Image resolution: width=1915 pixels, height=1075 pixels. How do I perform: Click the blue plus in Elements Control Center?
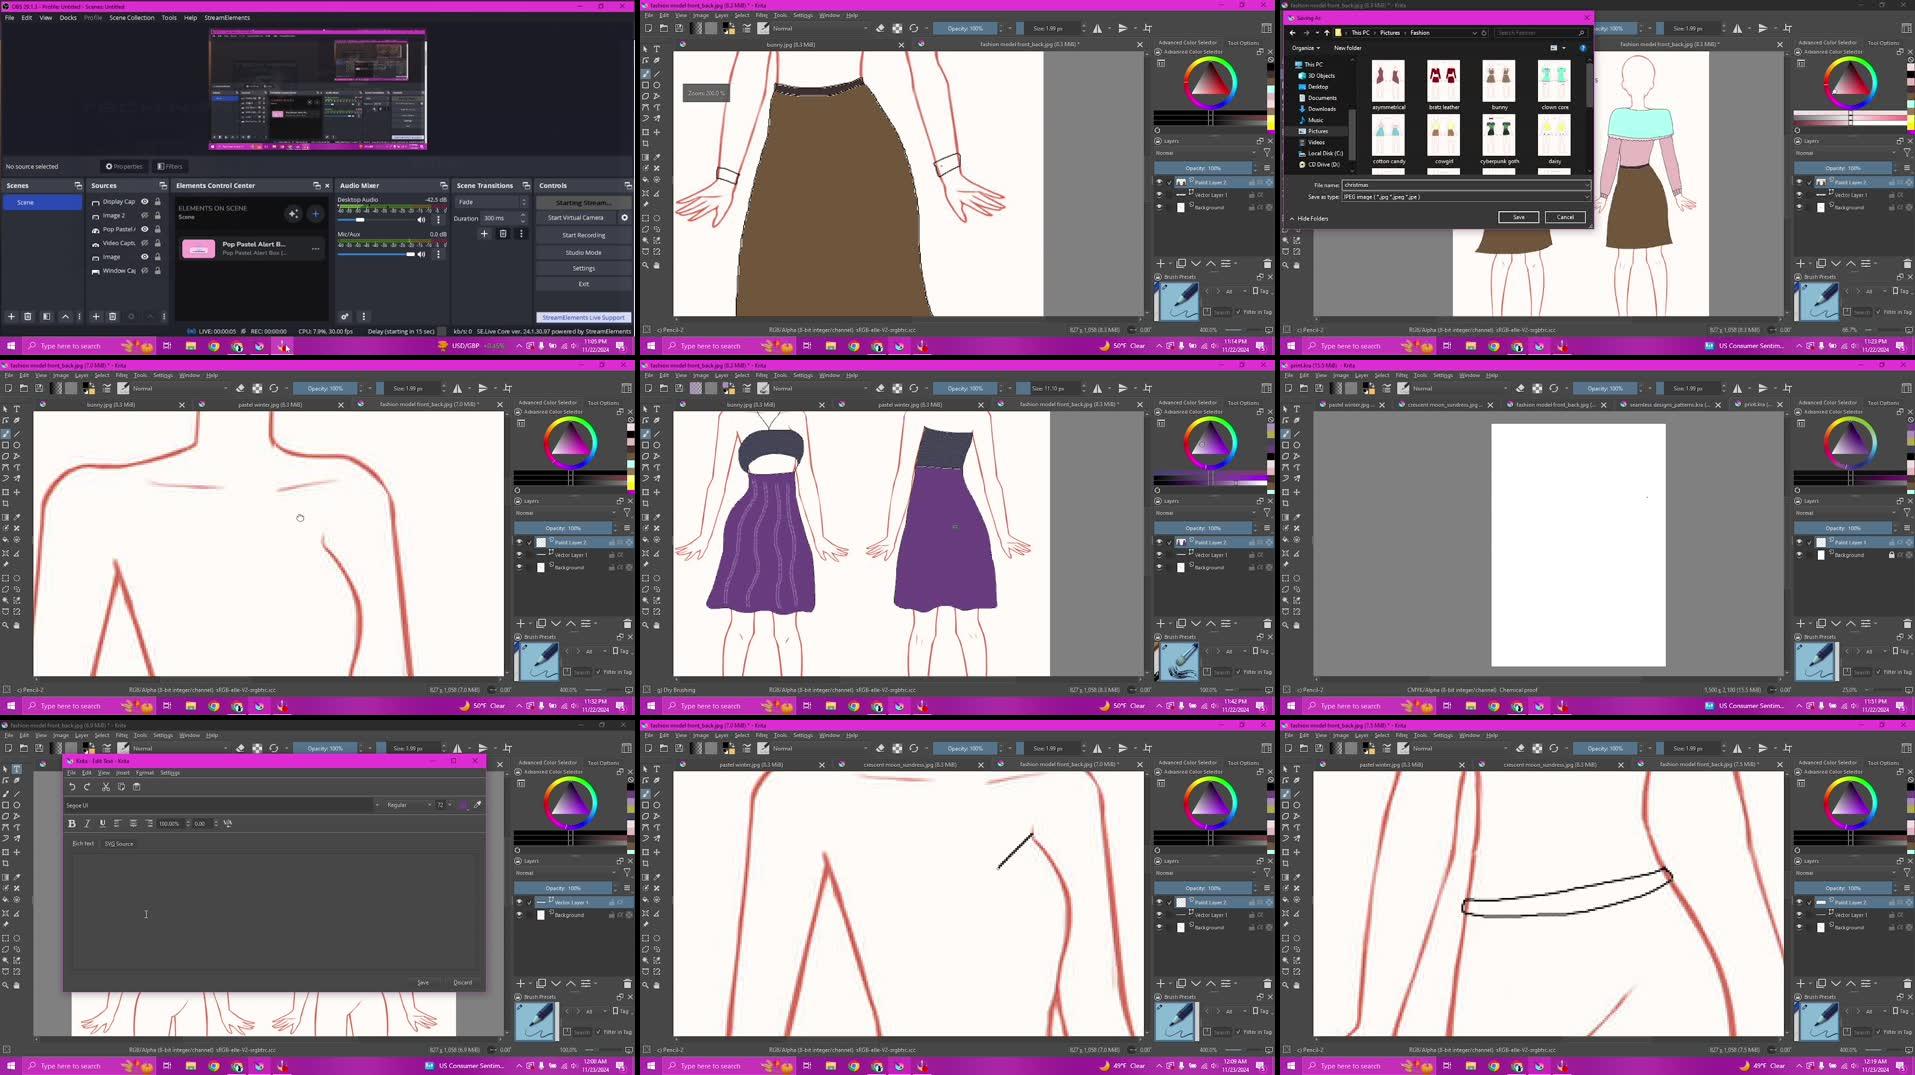pyautogui.click(x=315, y=213)
